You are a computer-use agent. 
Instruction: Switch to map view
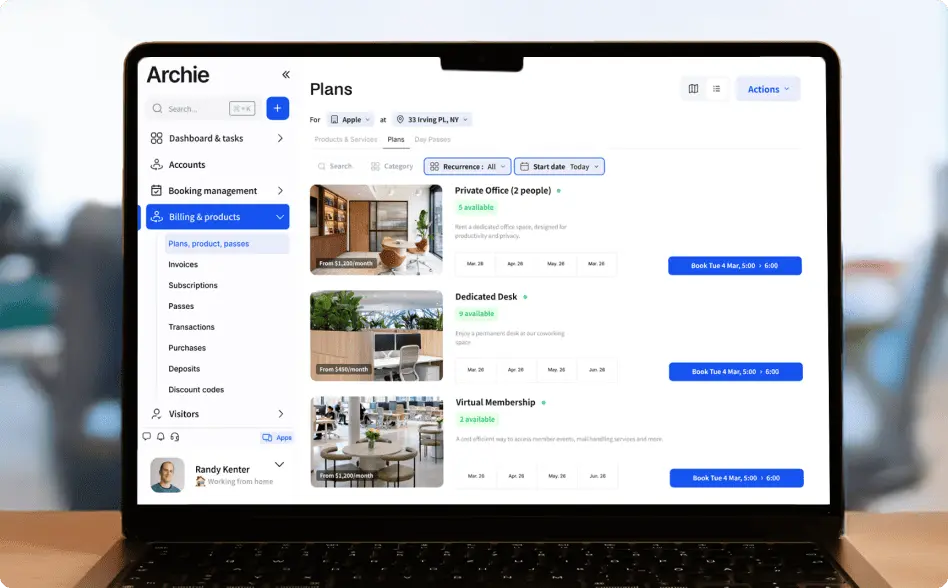693,89
